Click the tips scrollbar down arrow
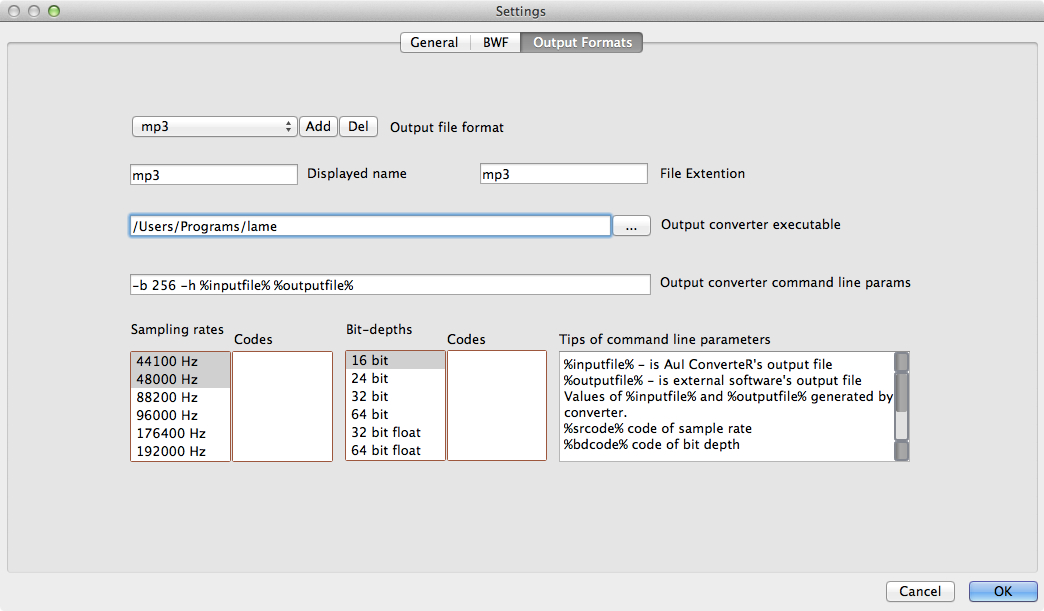Screen dimensions: 1044x611 coord(902,451)
